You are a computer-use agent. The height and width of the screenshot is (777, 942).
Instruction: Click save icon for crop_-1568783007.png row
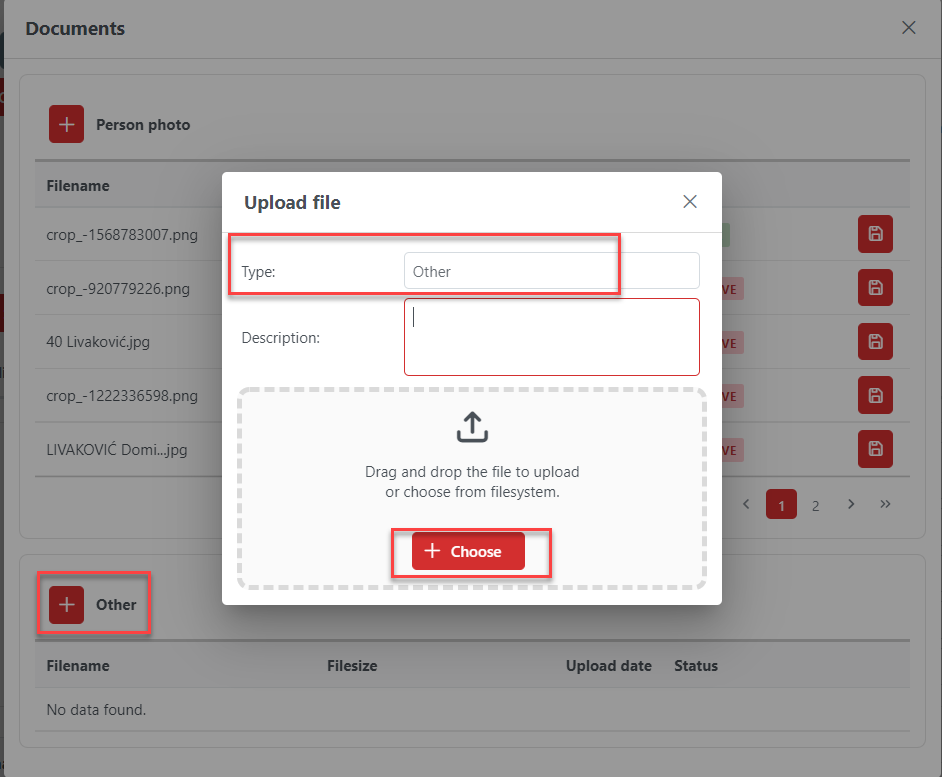coord(875,234)
